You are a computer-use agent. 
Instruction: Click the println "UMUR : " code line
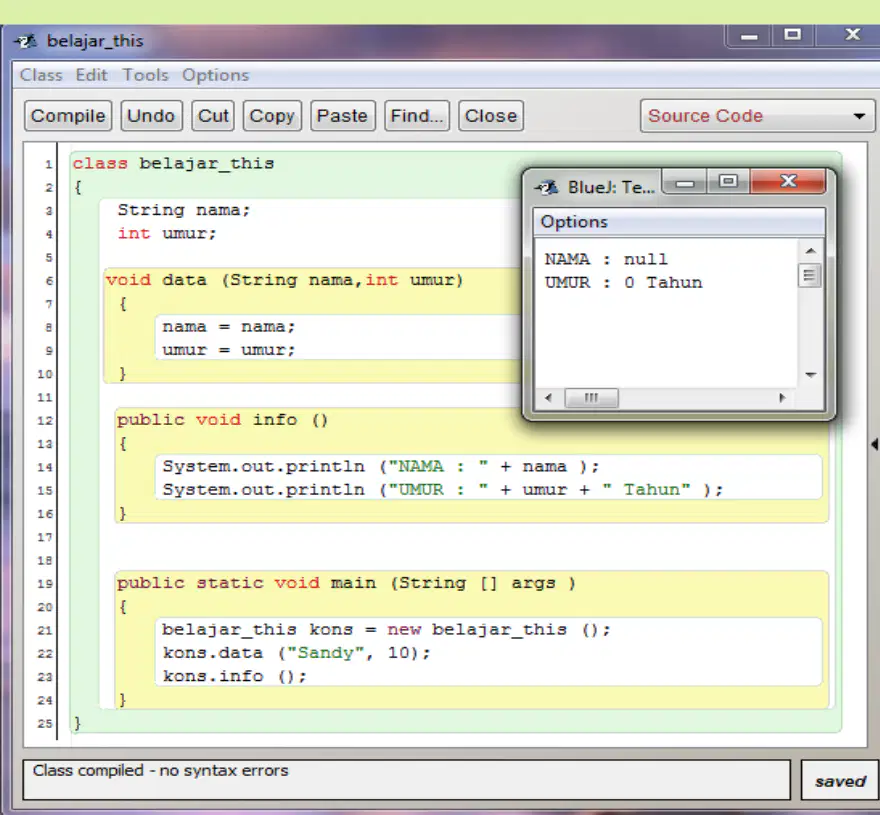pyautogui.click(x=443, y=489)
